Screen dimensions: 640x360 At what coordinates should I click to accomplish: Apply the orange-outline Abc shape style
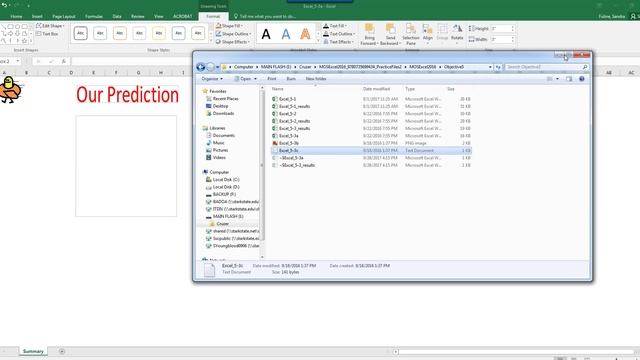(120, 33)
